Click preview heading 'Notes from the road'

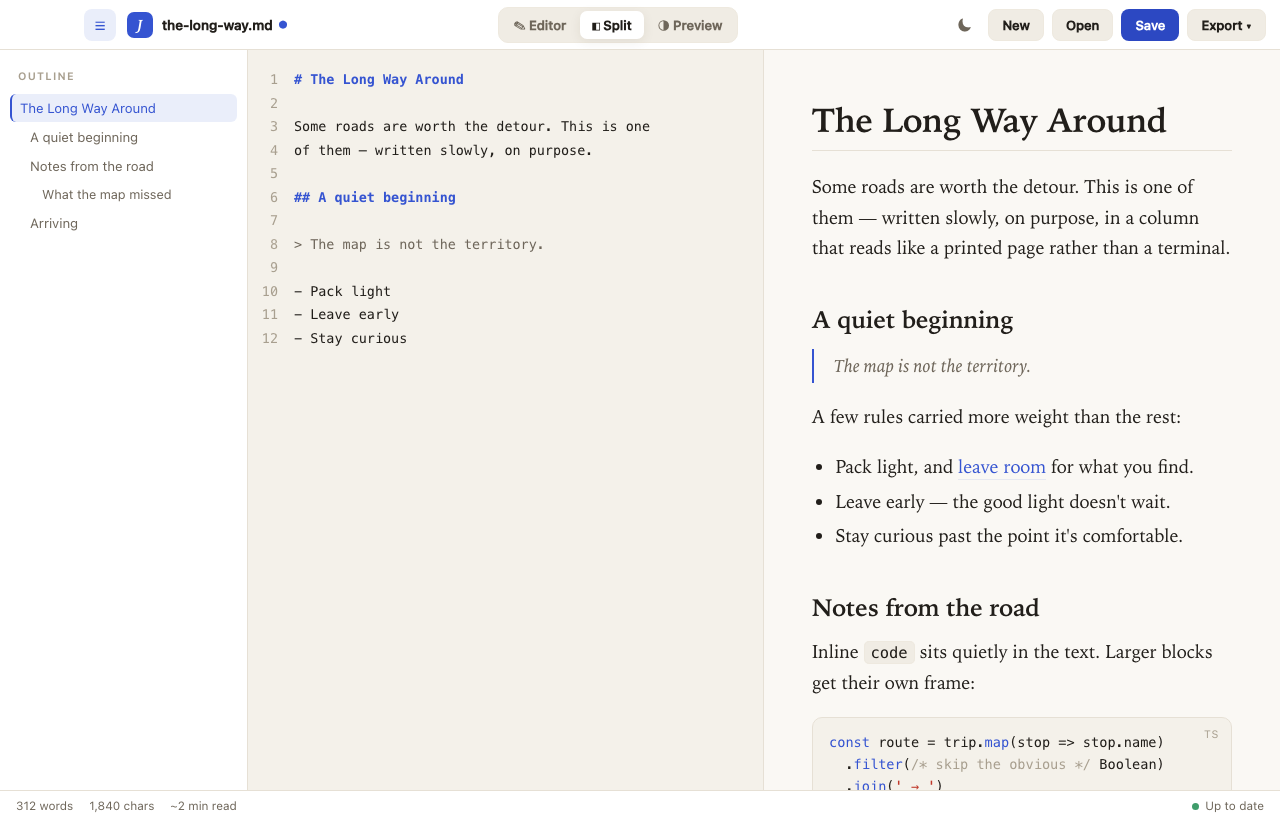(x=925, y=608)
